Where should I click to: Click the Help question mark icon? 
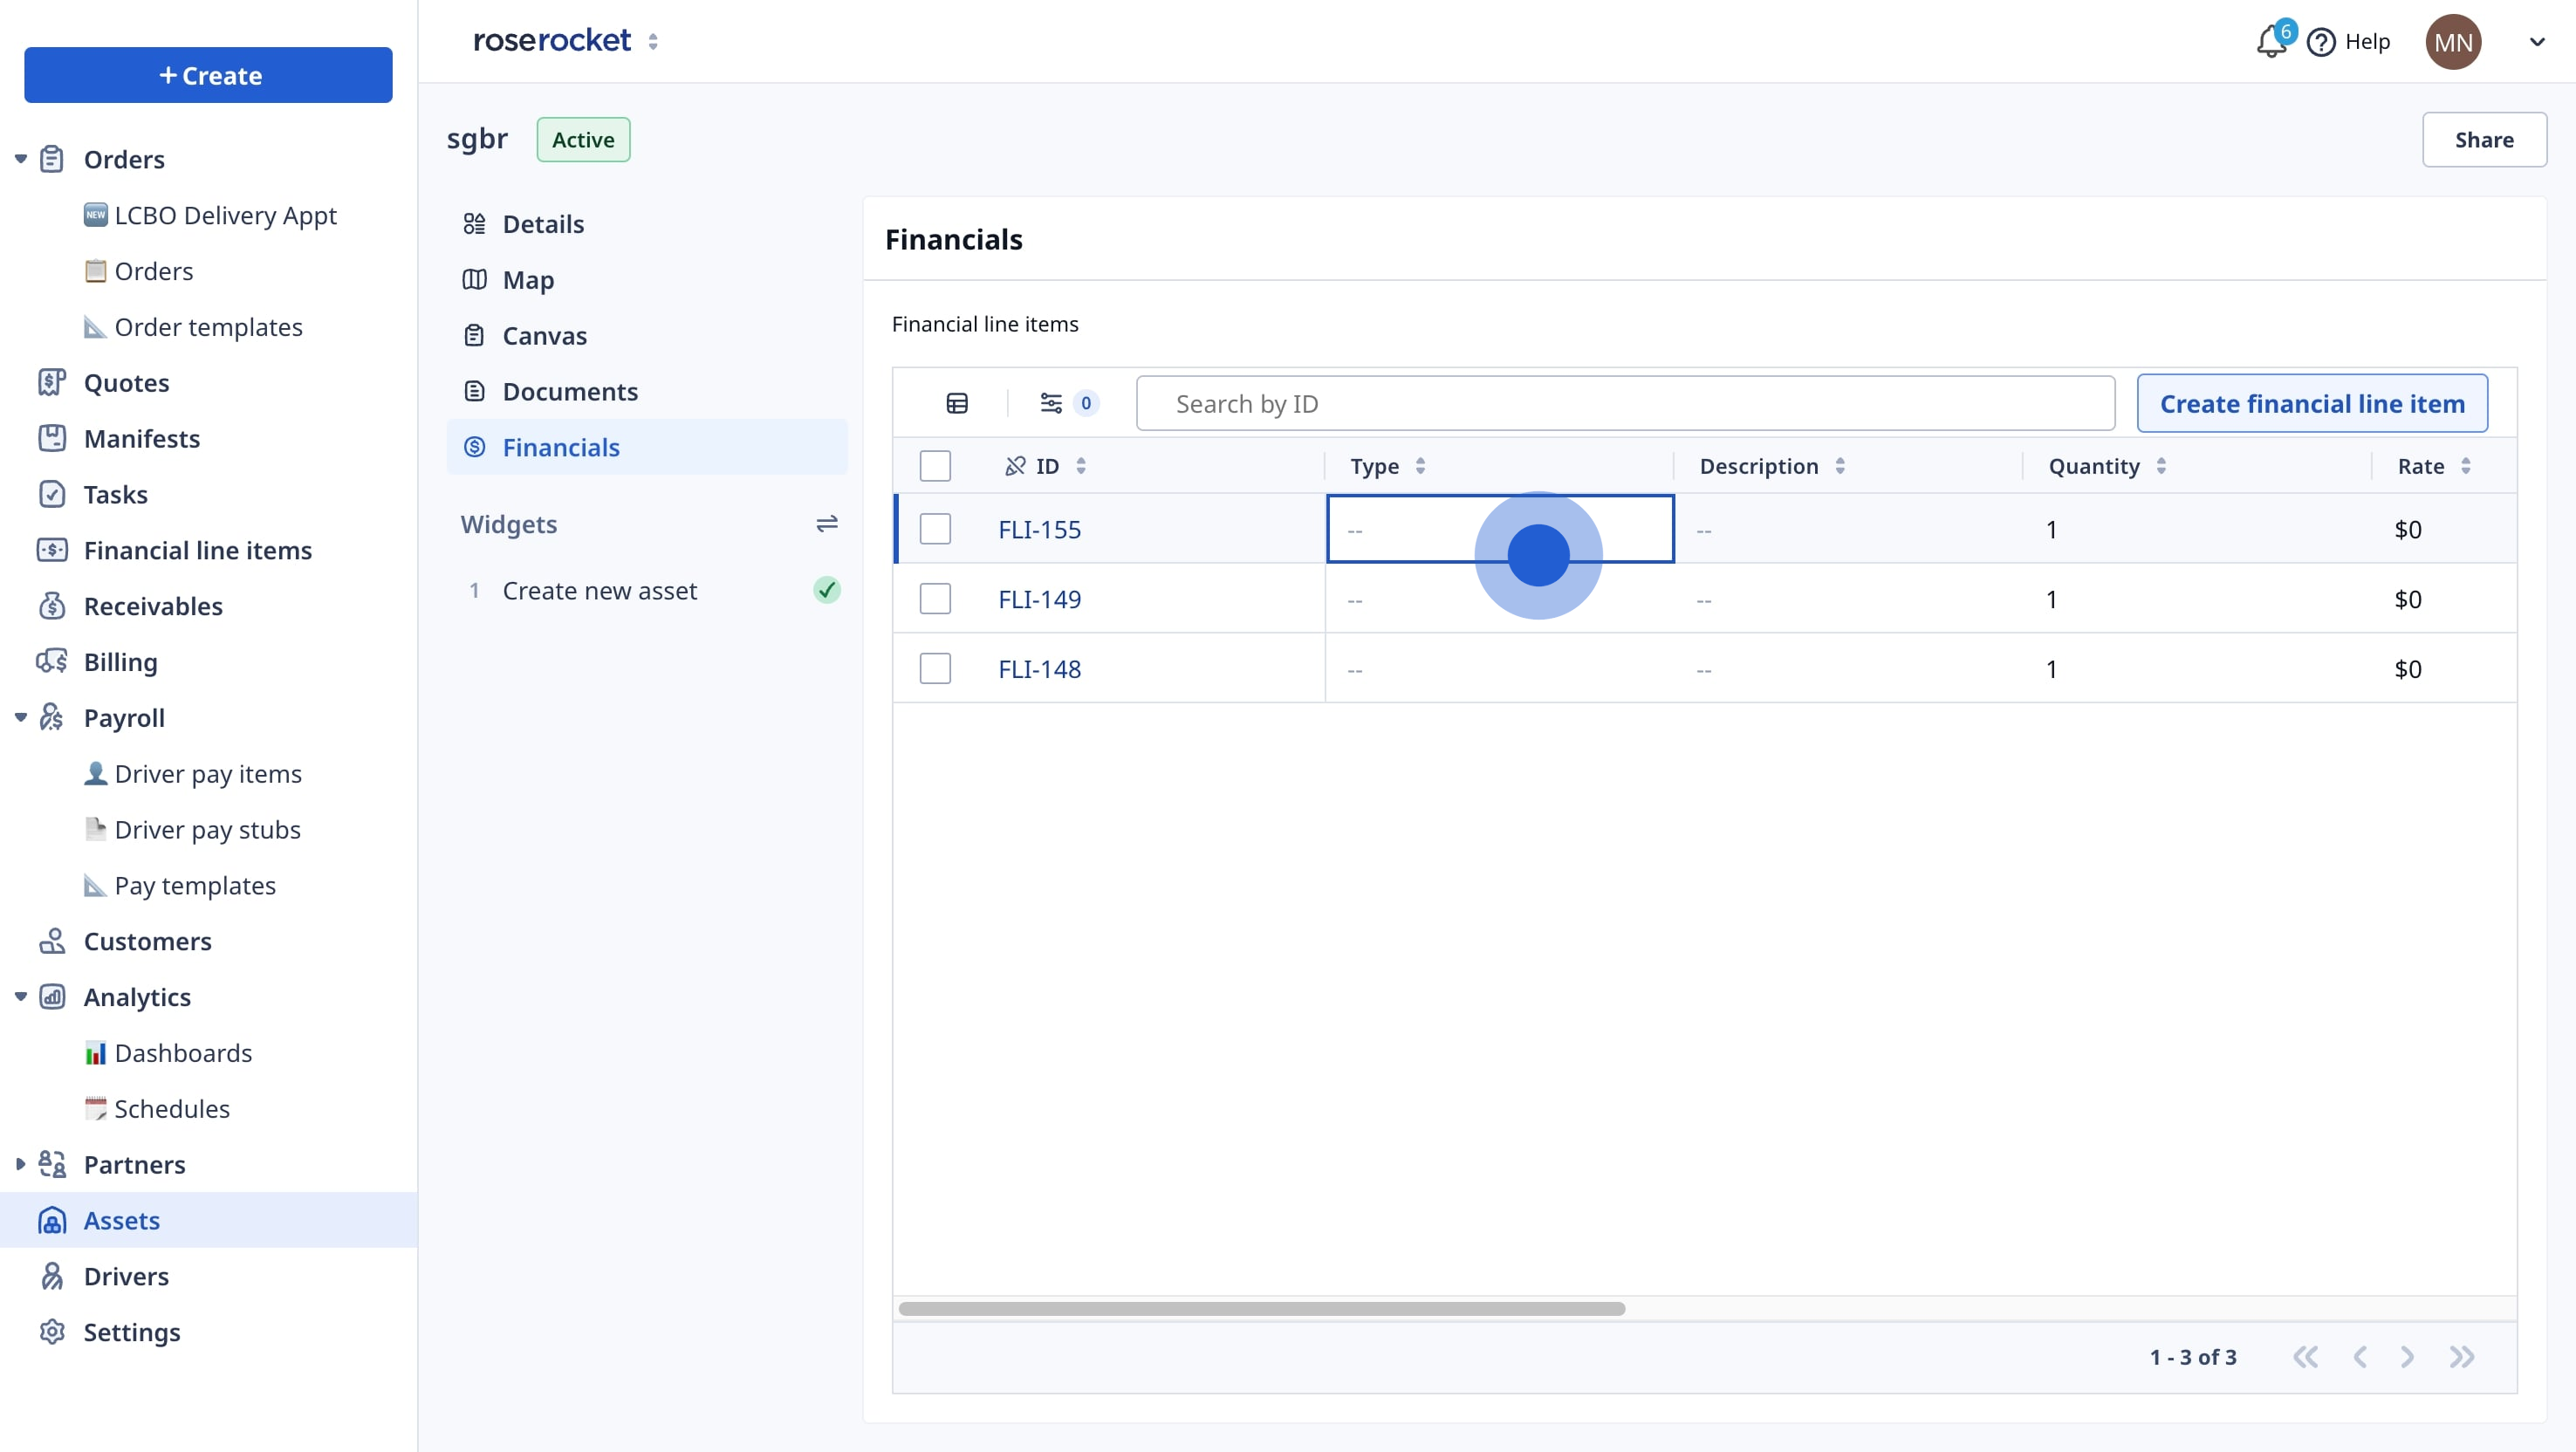2320,42
